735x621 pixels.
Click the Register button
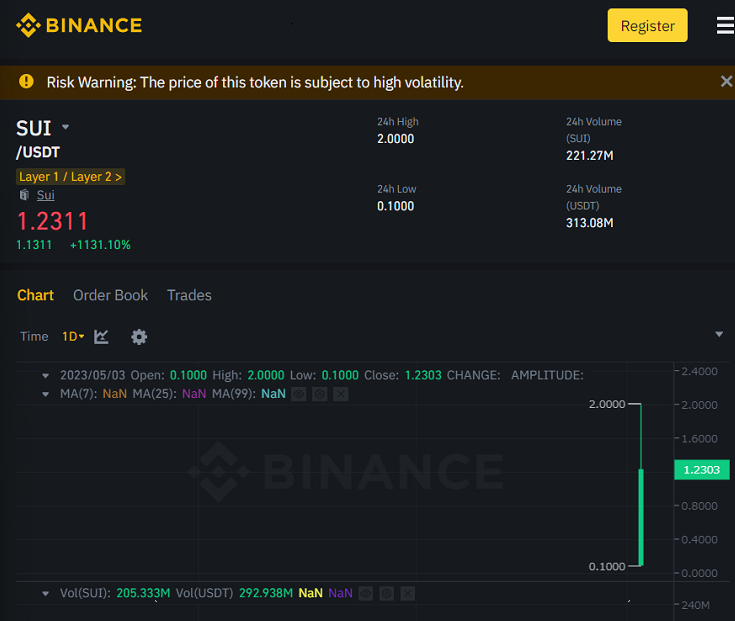(647, 26)
